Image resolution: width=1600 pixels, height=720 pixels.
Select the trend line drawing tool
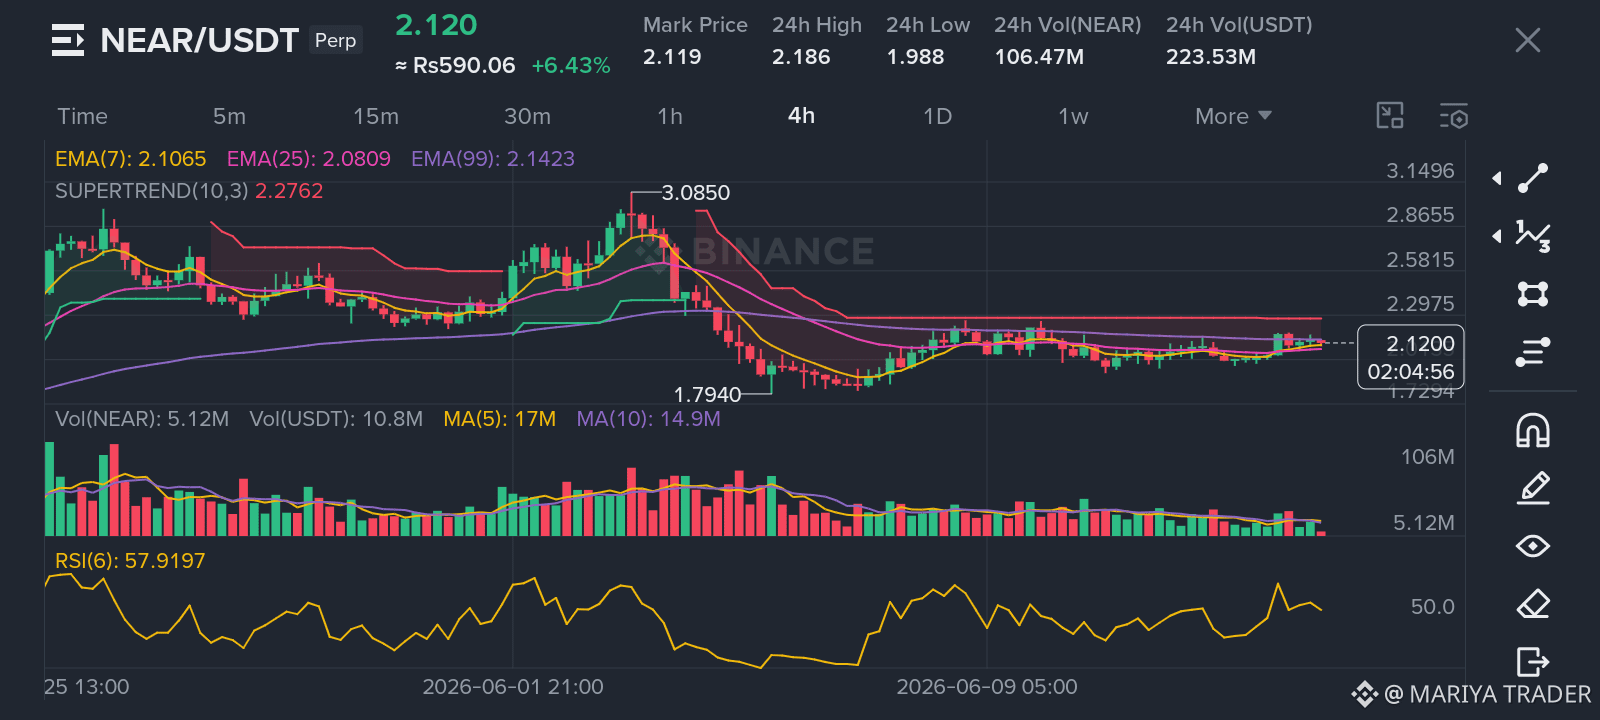1533,178
